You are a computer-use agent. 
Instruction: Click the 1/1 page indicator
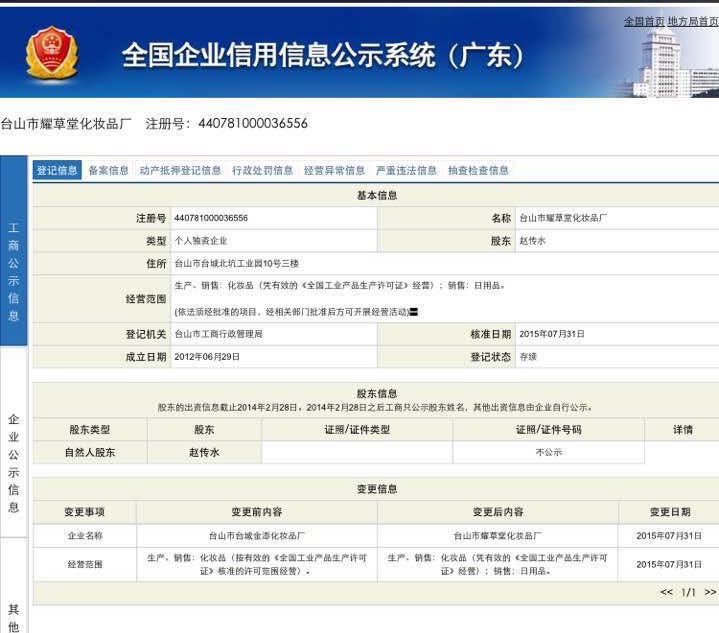click(x=688, y=592)
